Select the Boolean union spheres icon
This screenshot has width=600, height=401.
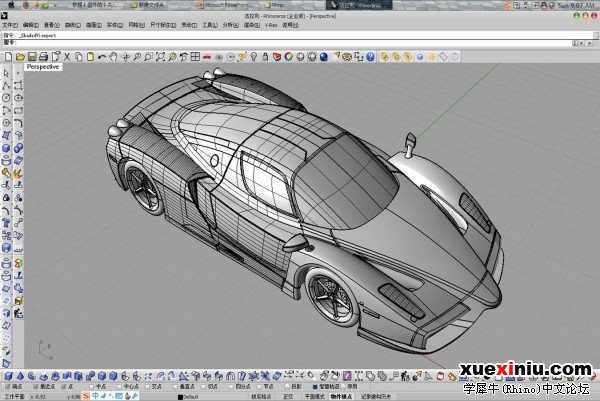coord(18,148)
